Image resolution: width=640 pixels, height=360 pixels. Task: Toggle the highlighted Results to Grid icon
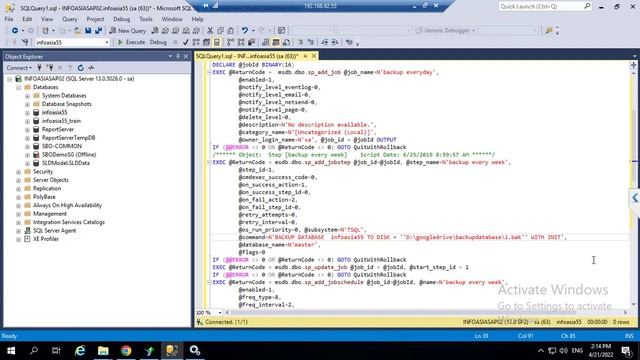tap(276, 42)
